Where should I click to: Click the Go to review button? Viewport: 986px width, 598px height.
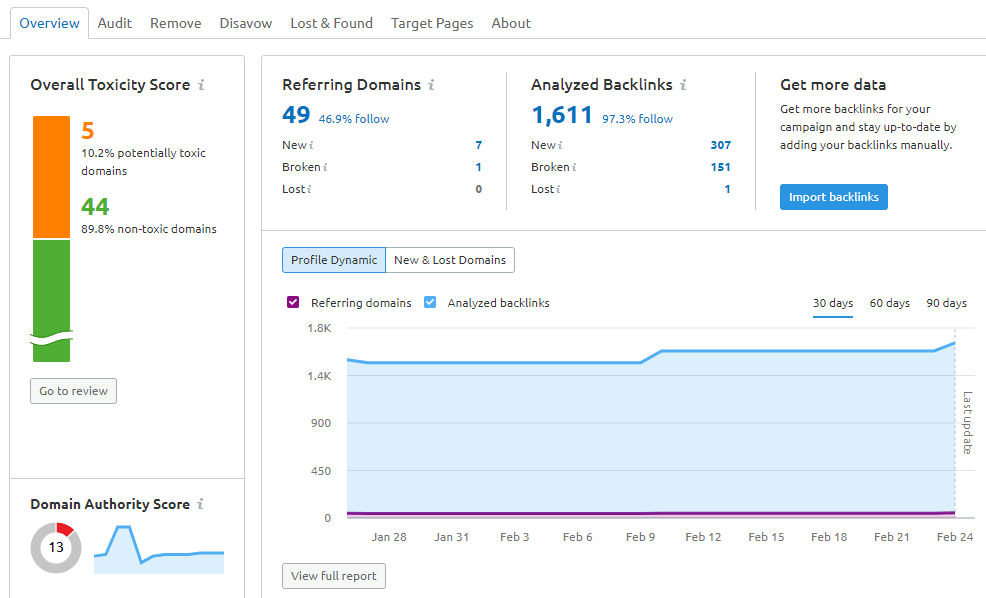pyautogui.click(x=74, y=391)
